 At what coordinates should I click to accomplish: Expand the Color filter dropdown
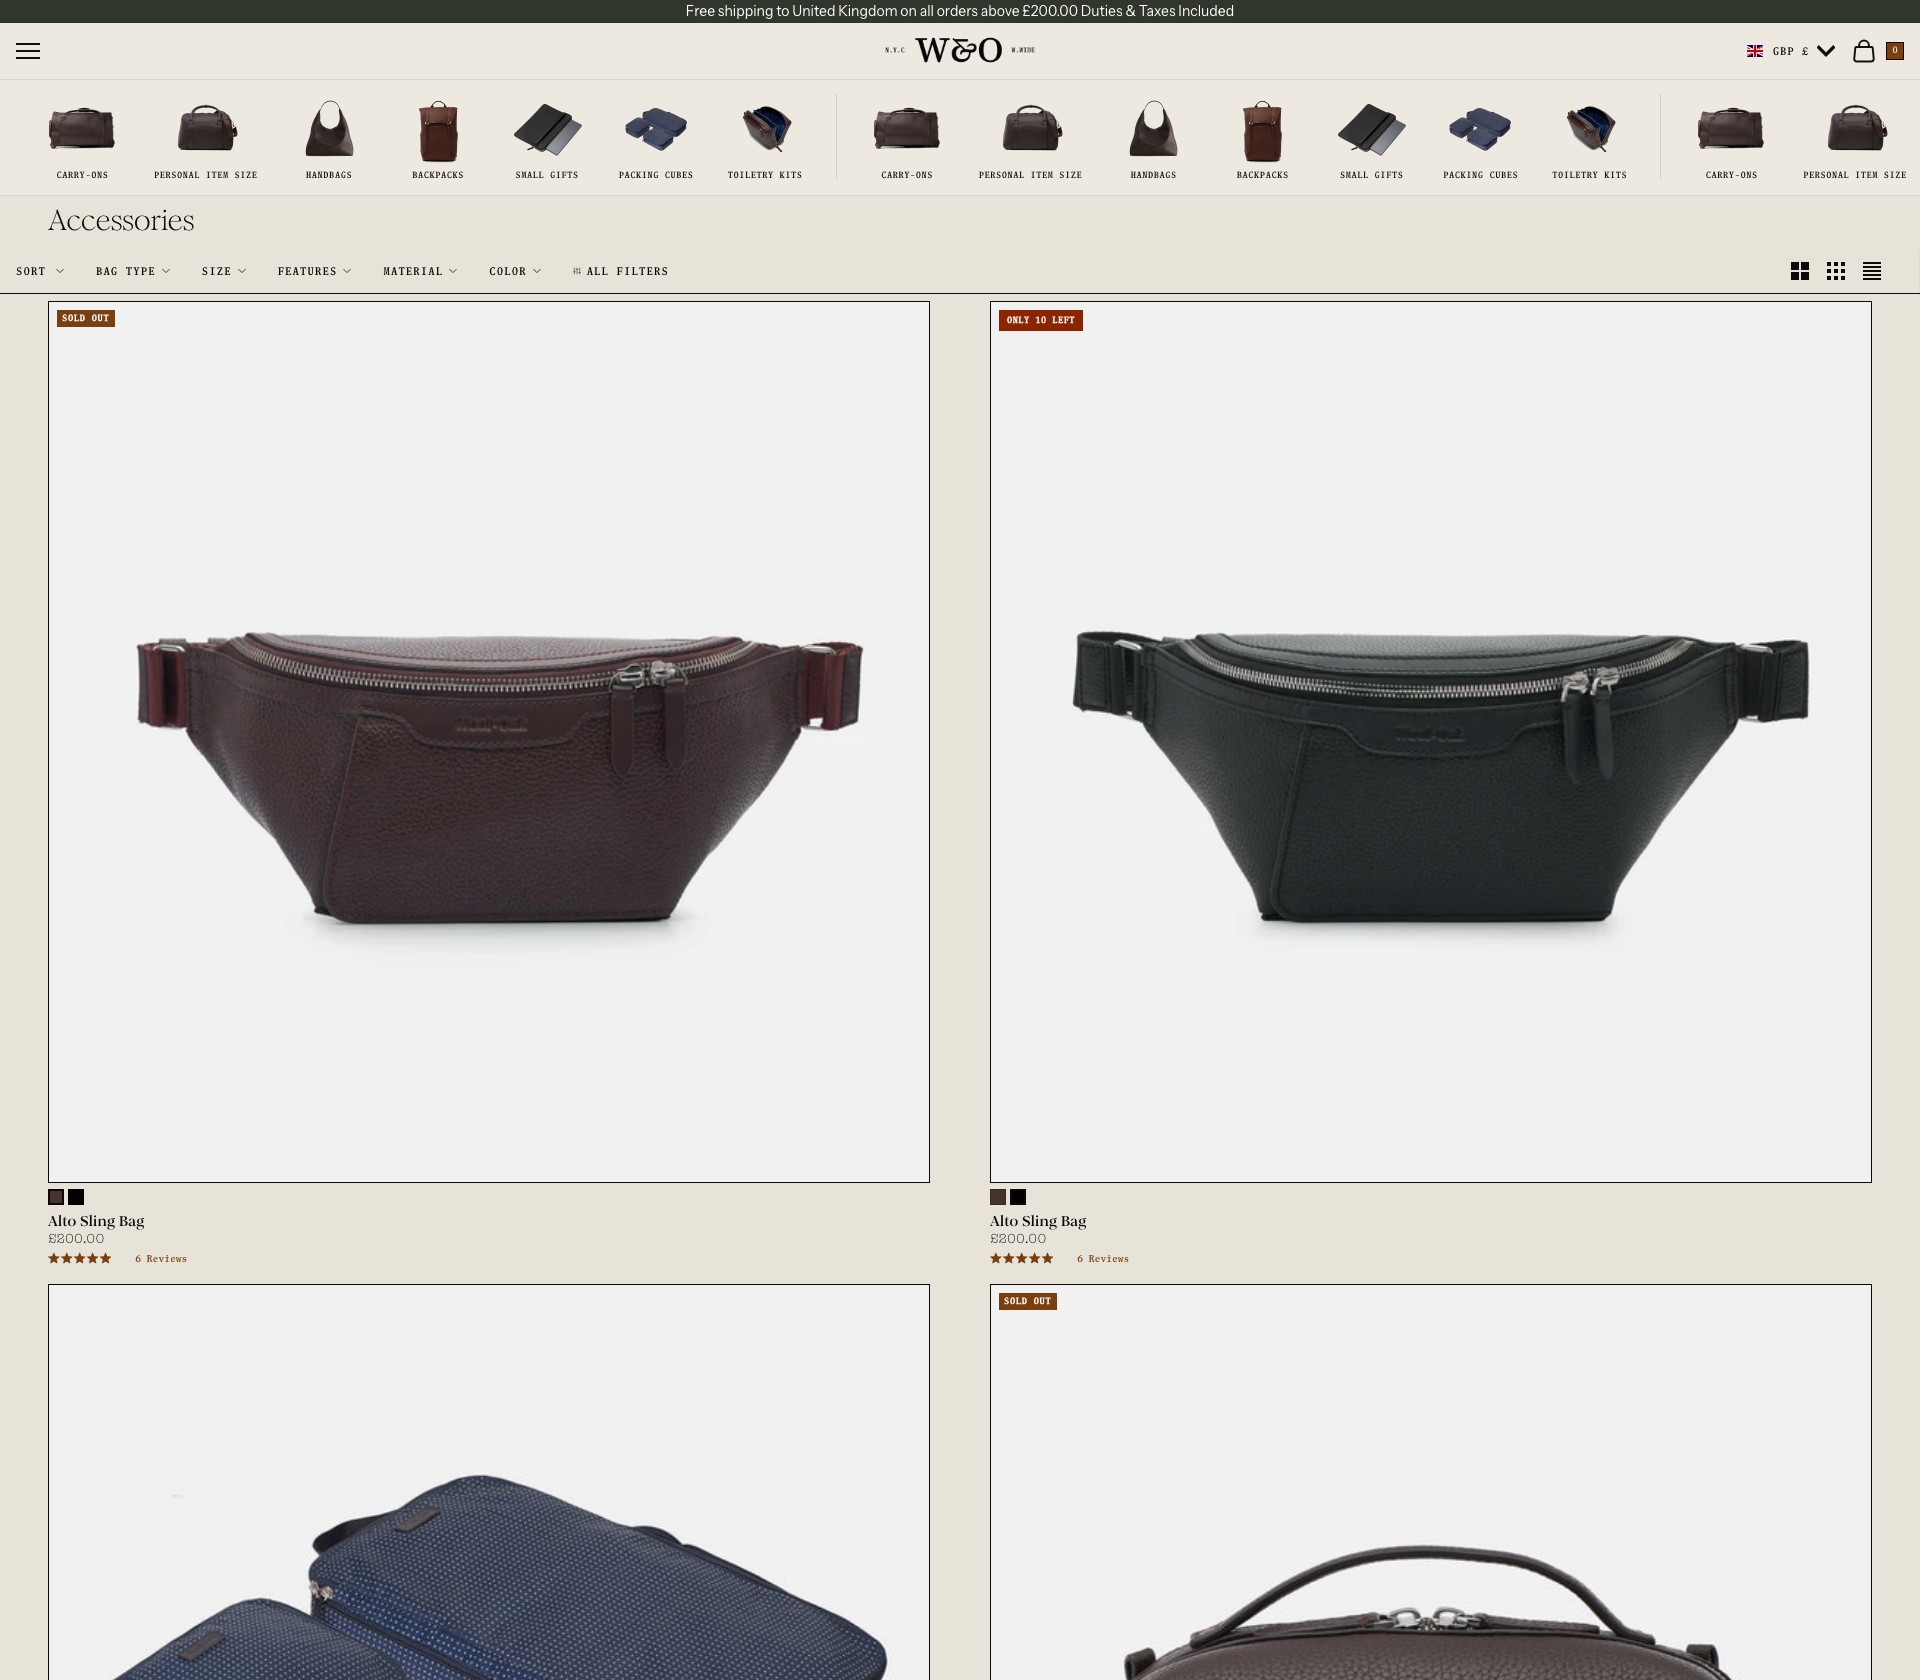tap(515, 271)
